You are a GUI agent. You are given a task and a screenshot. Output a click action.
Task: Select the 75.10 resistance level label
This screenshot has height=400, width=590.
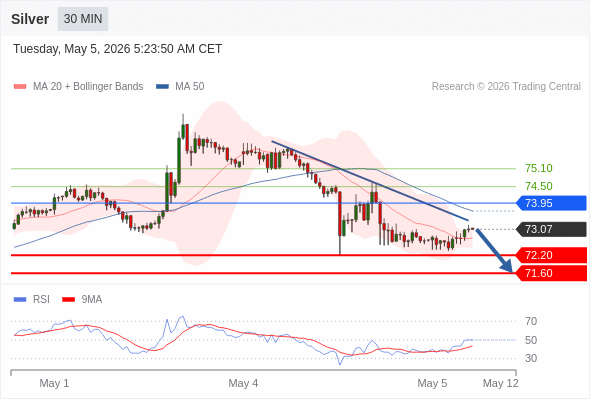coord(538,168)
